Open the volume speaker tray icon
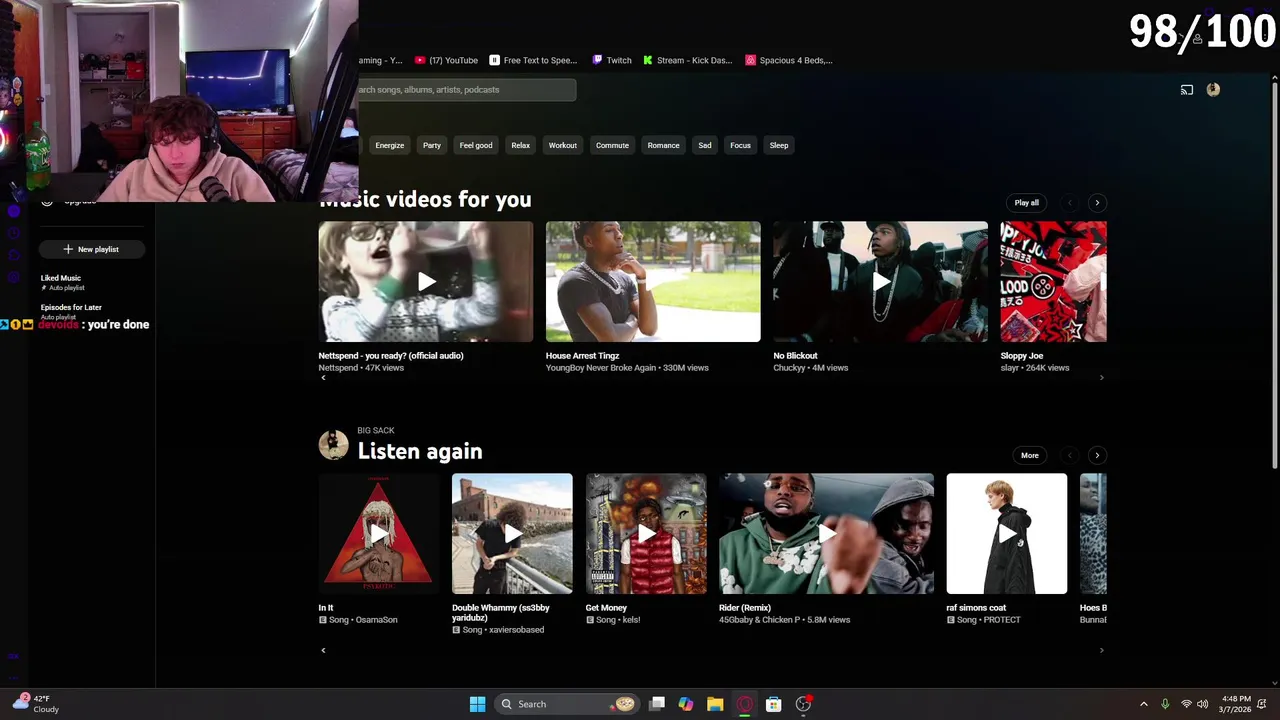 pos(1202,704)
